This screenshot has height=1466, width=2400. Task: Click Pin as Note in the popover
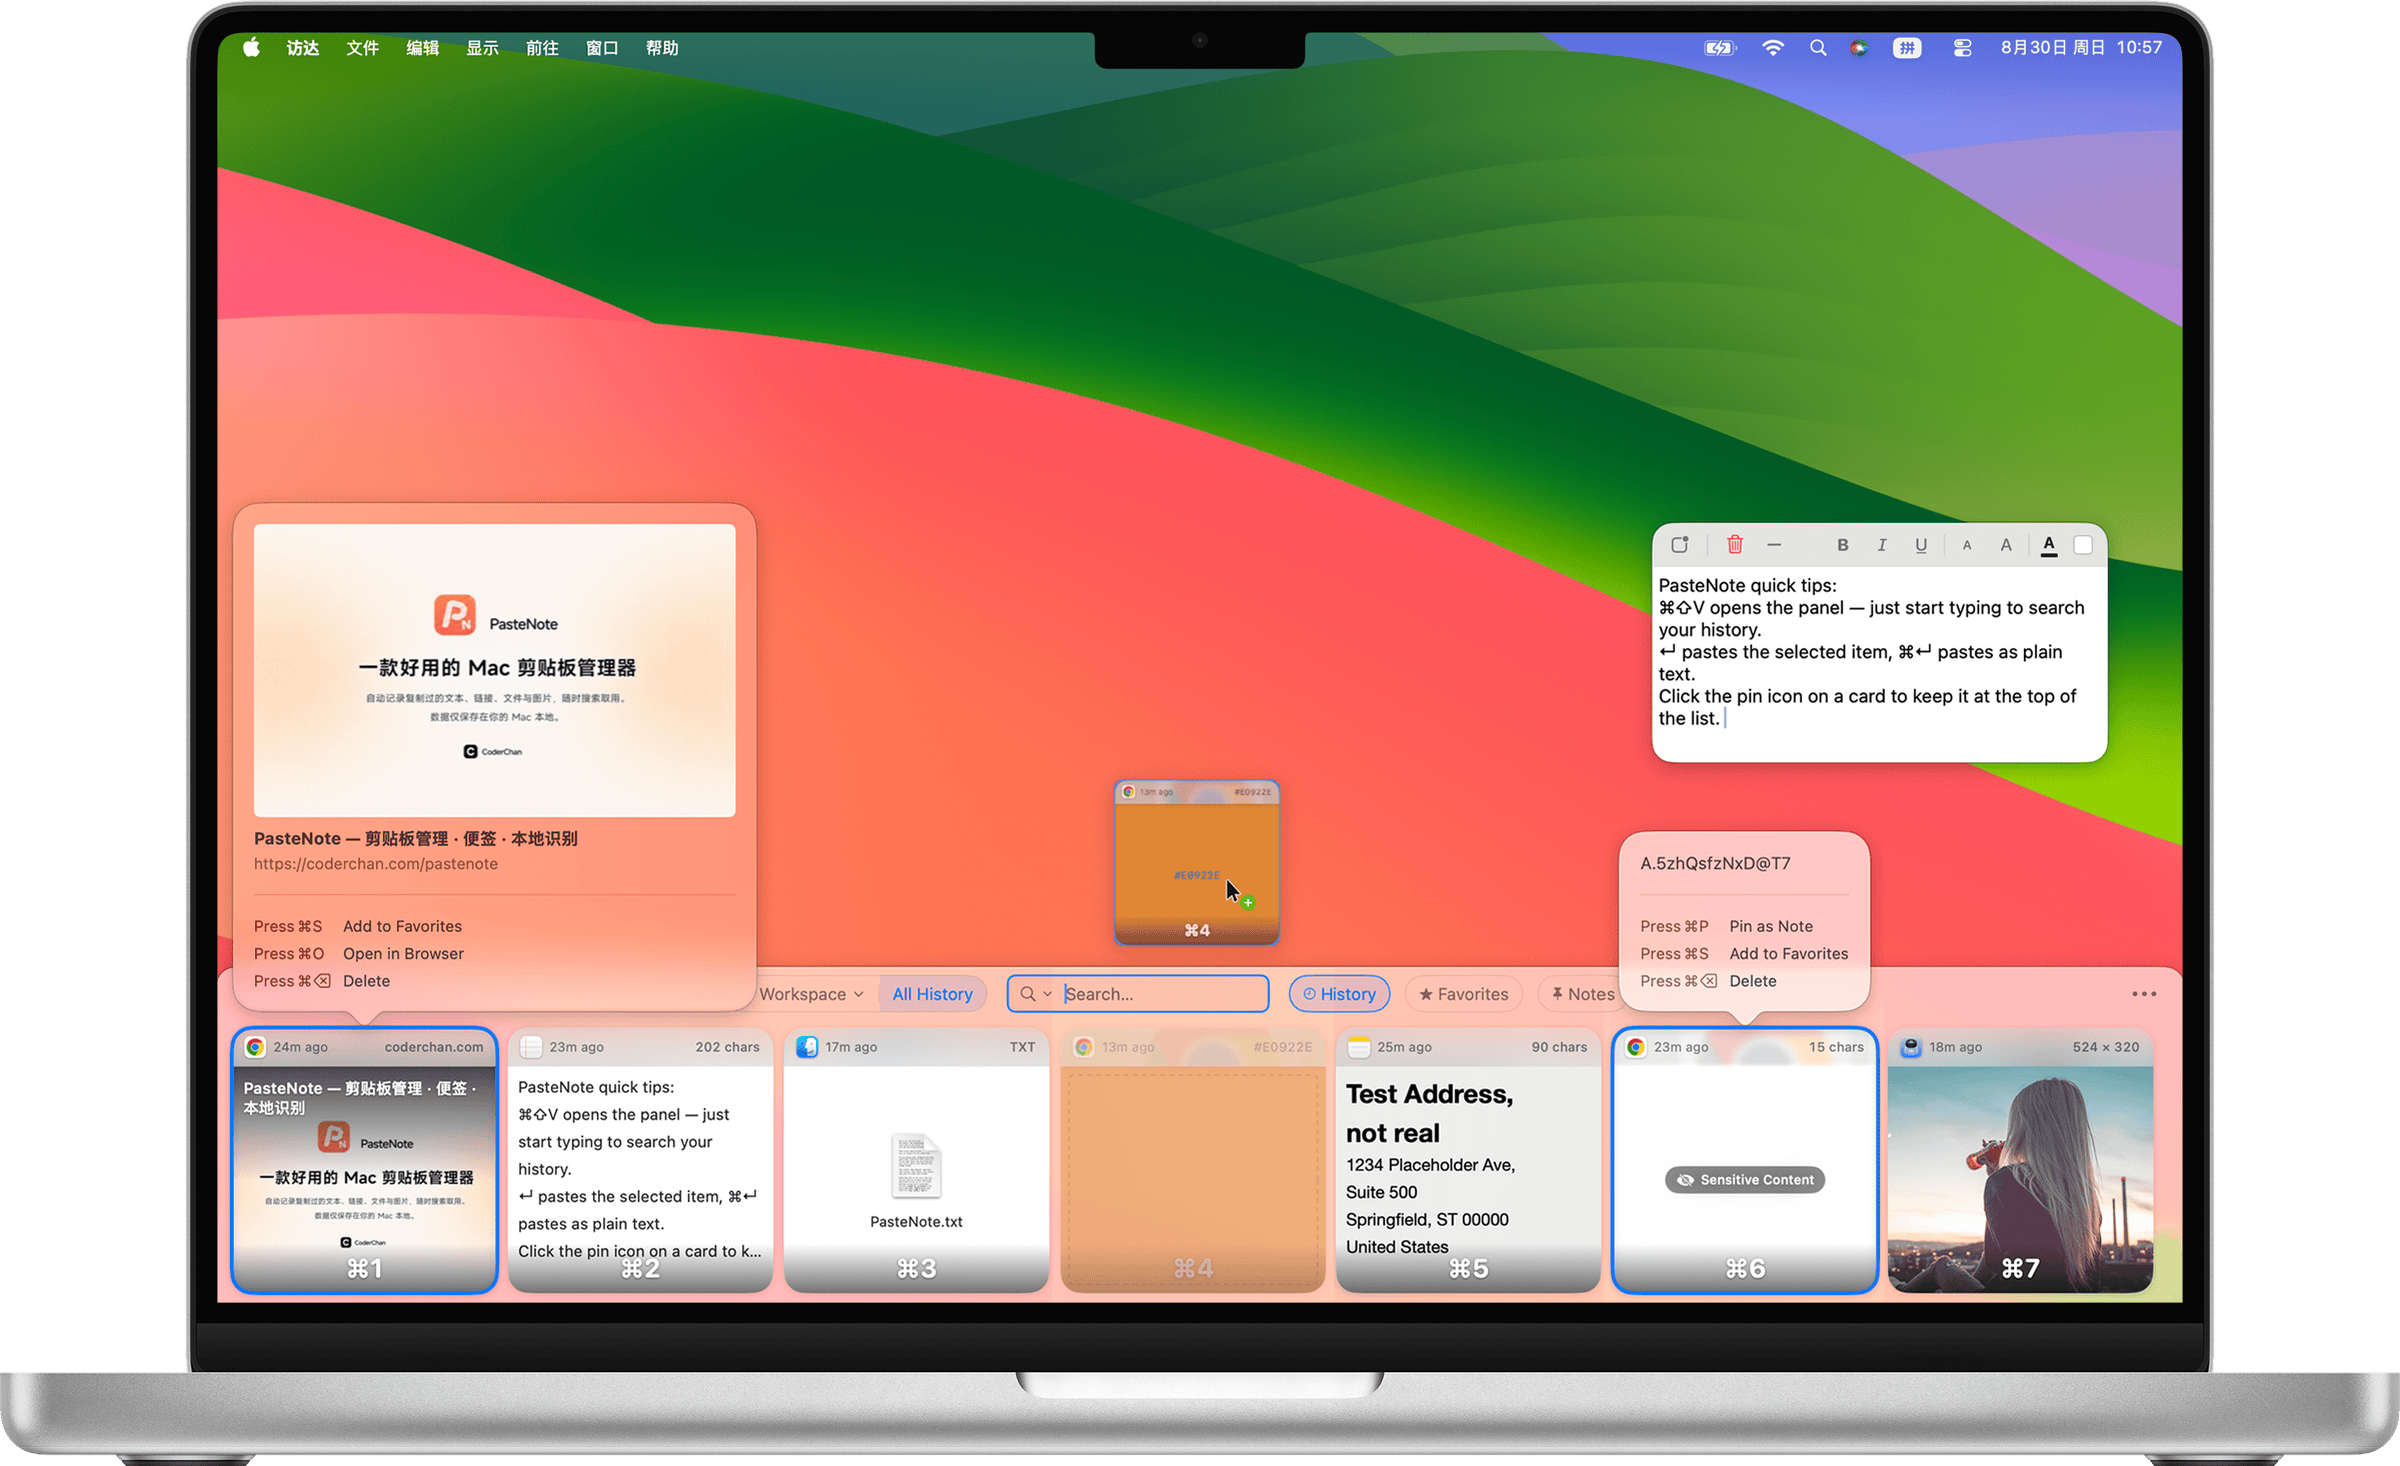(1770, 926)
